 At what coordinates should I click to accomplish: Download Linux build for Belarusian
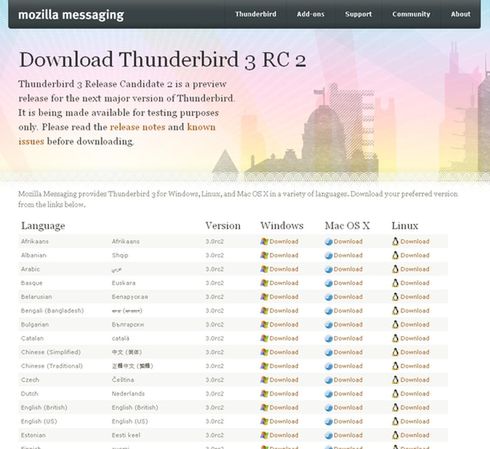tap(415, 297)
